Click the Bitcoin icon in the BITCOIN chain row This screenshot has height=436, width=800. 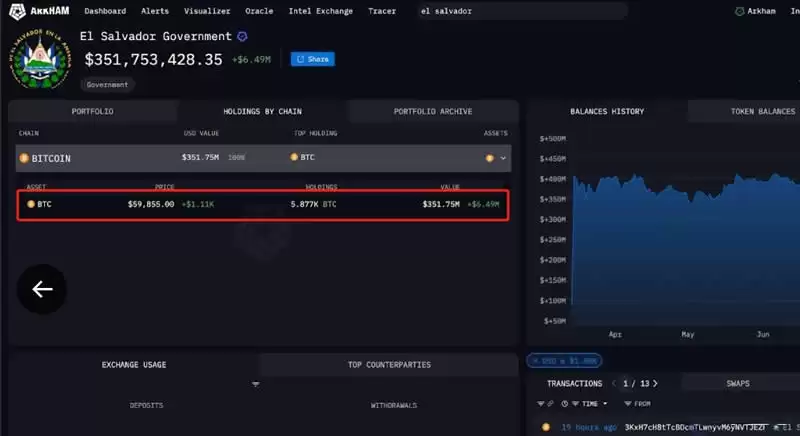click(x=25, y=158)
